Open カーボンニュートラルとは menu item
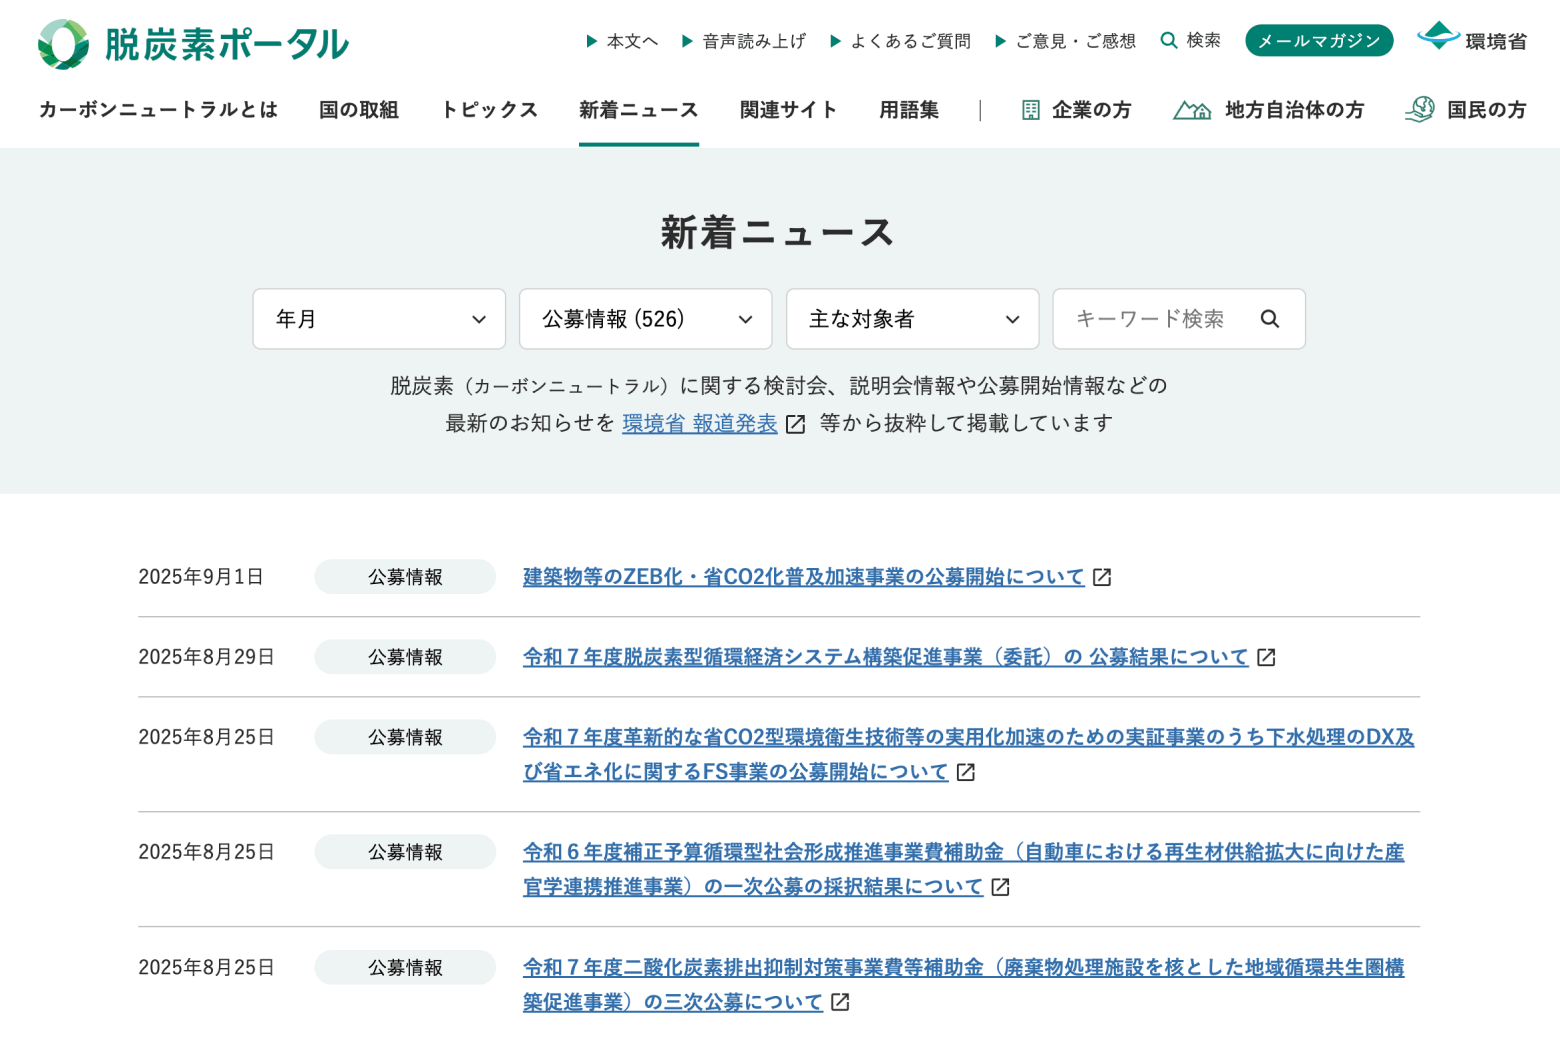 coord(158,110)
